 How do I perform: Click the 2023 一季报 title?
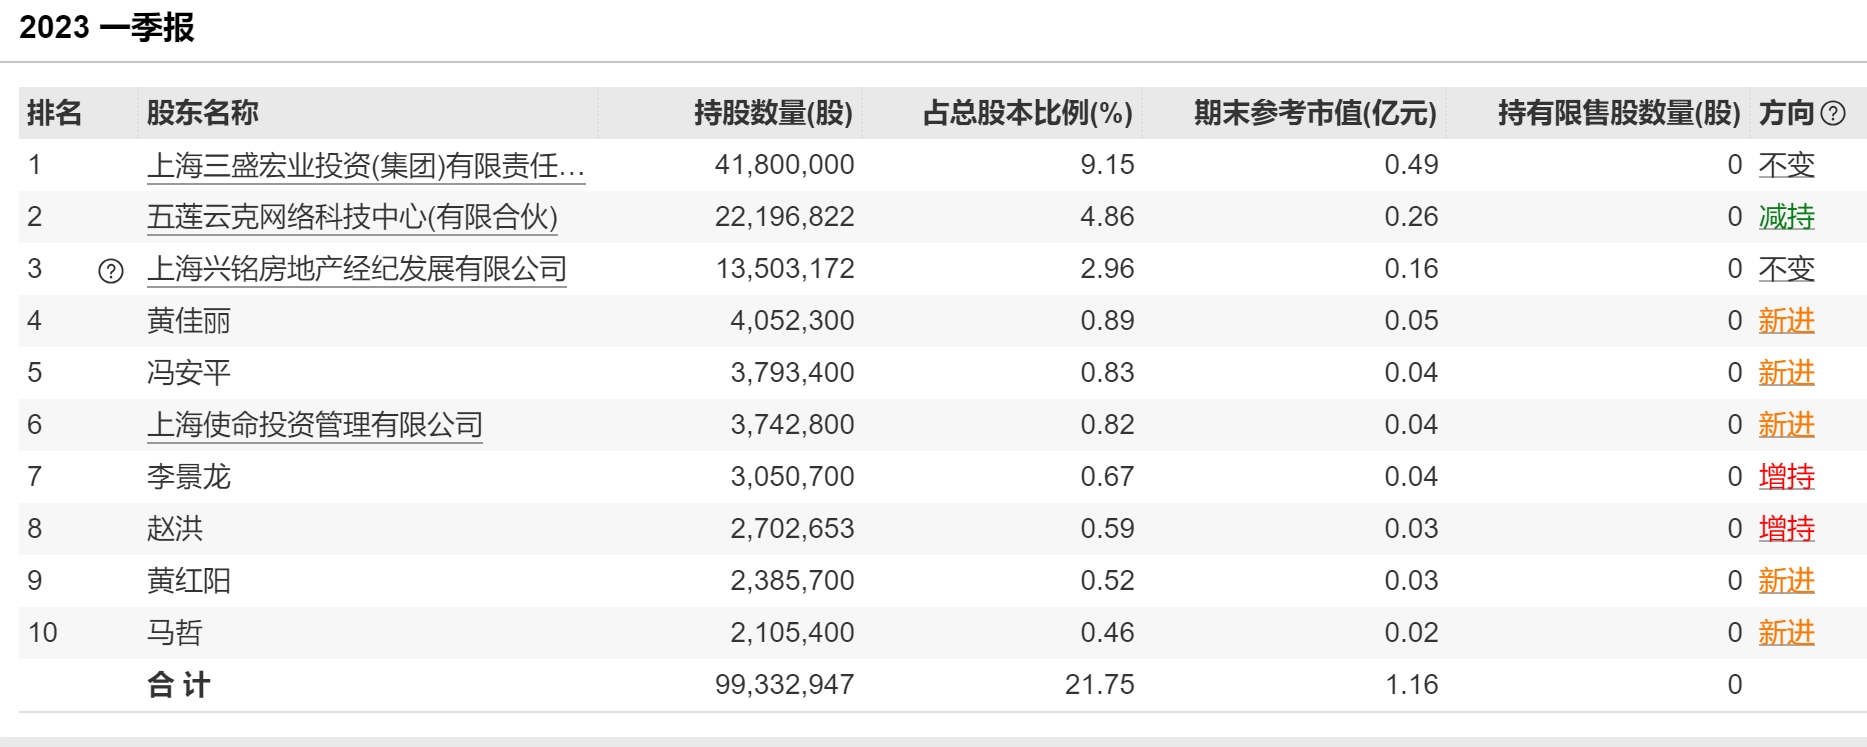click(107, 28)
